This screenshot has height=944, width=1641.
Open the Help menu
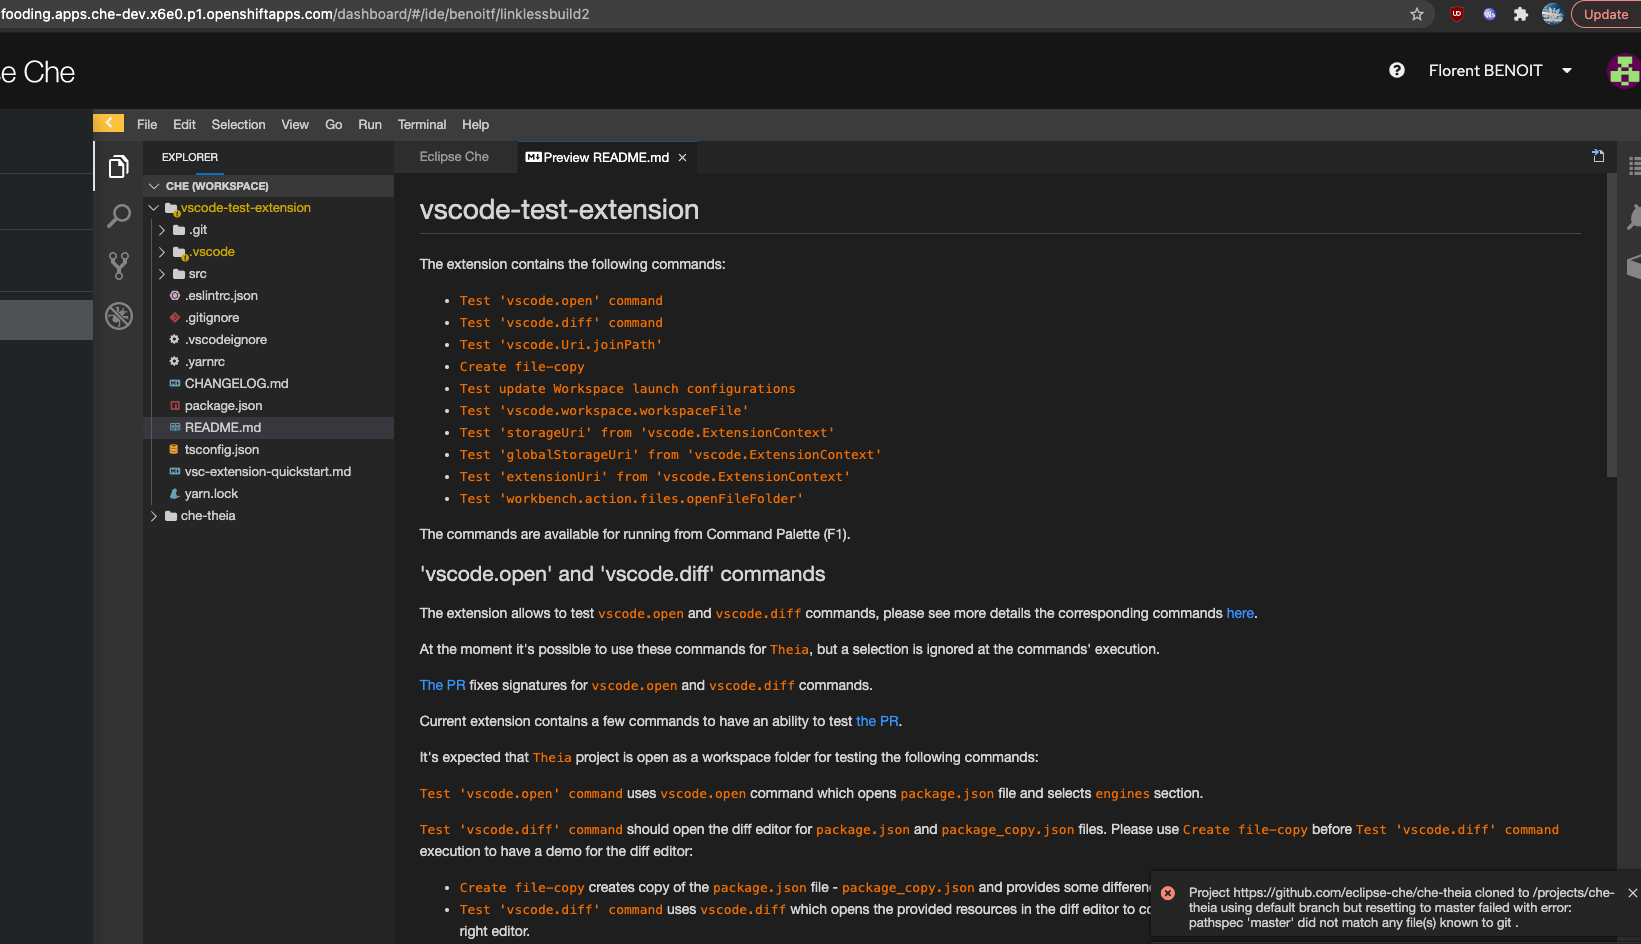pos(476,125)
